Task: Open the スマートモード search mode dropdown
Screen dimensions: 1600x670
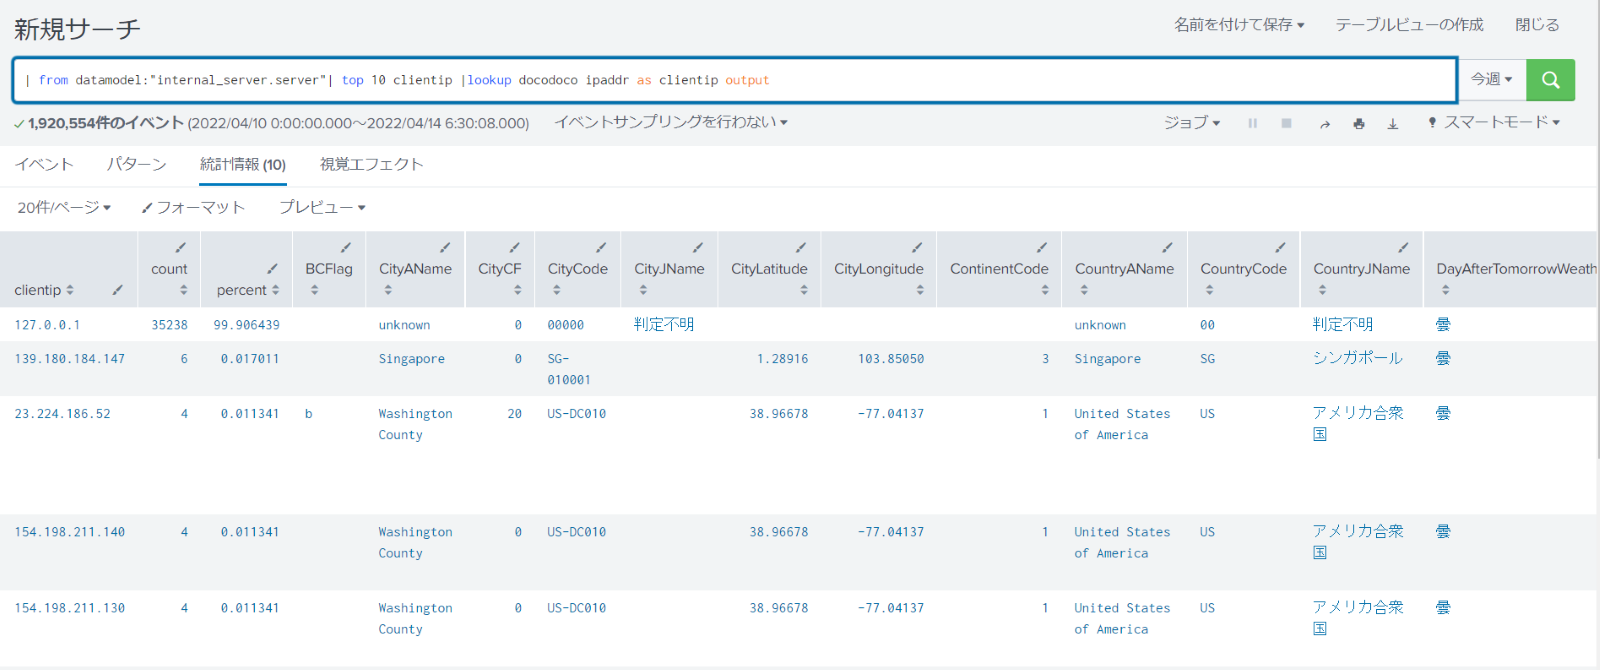Action: 1493,122
